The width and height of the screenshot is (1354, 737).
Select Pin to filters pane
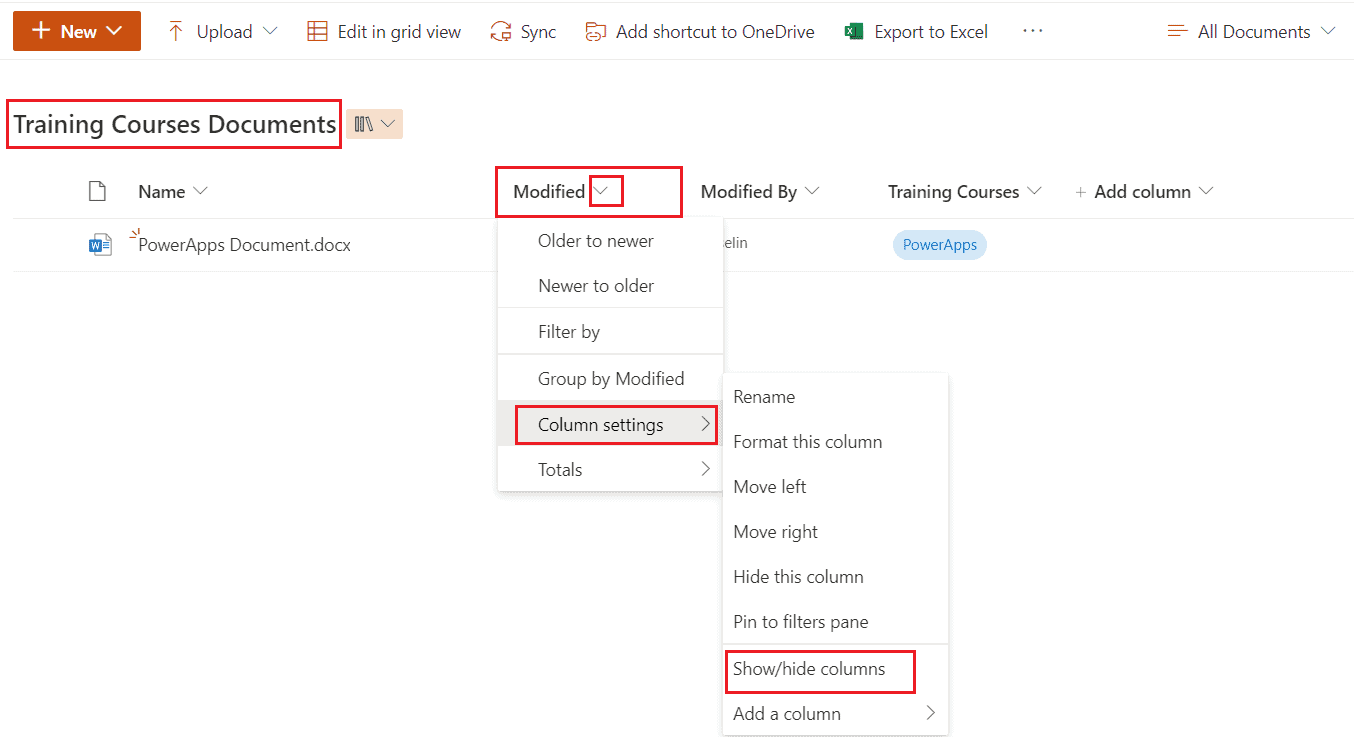click(835, 621)
